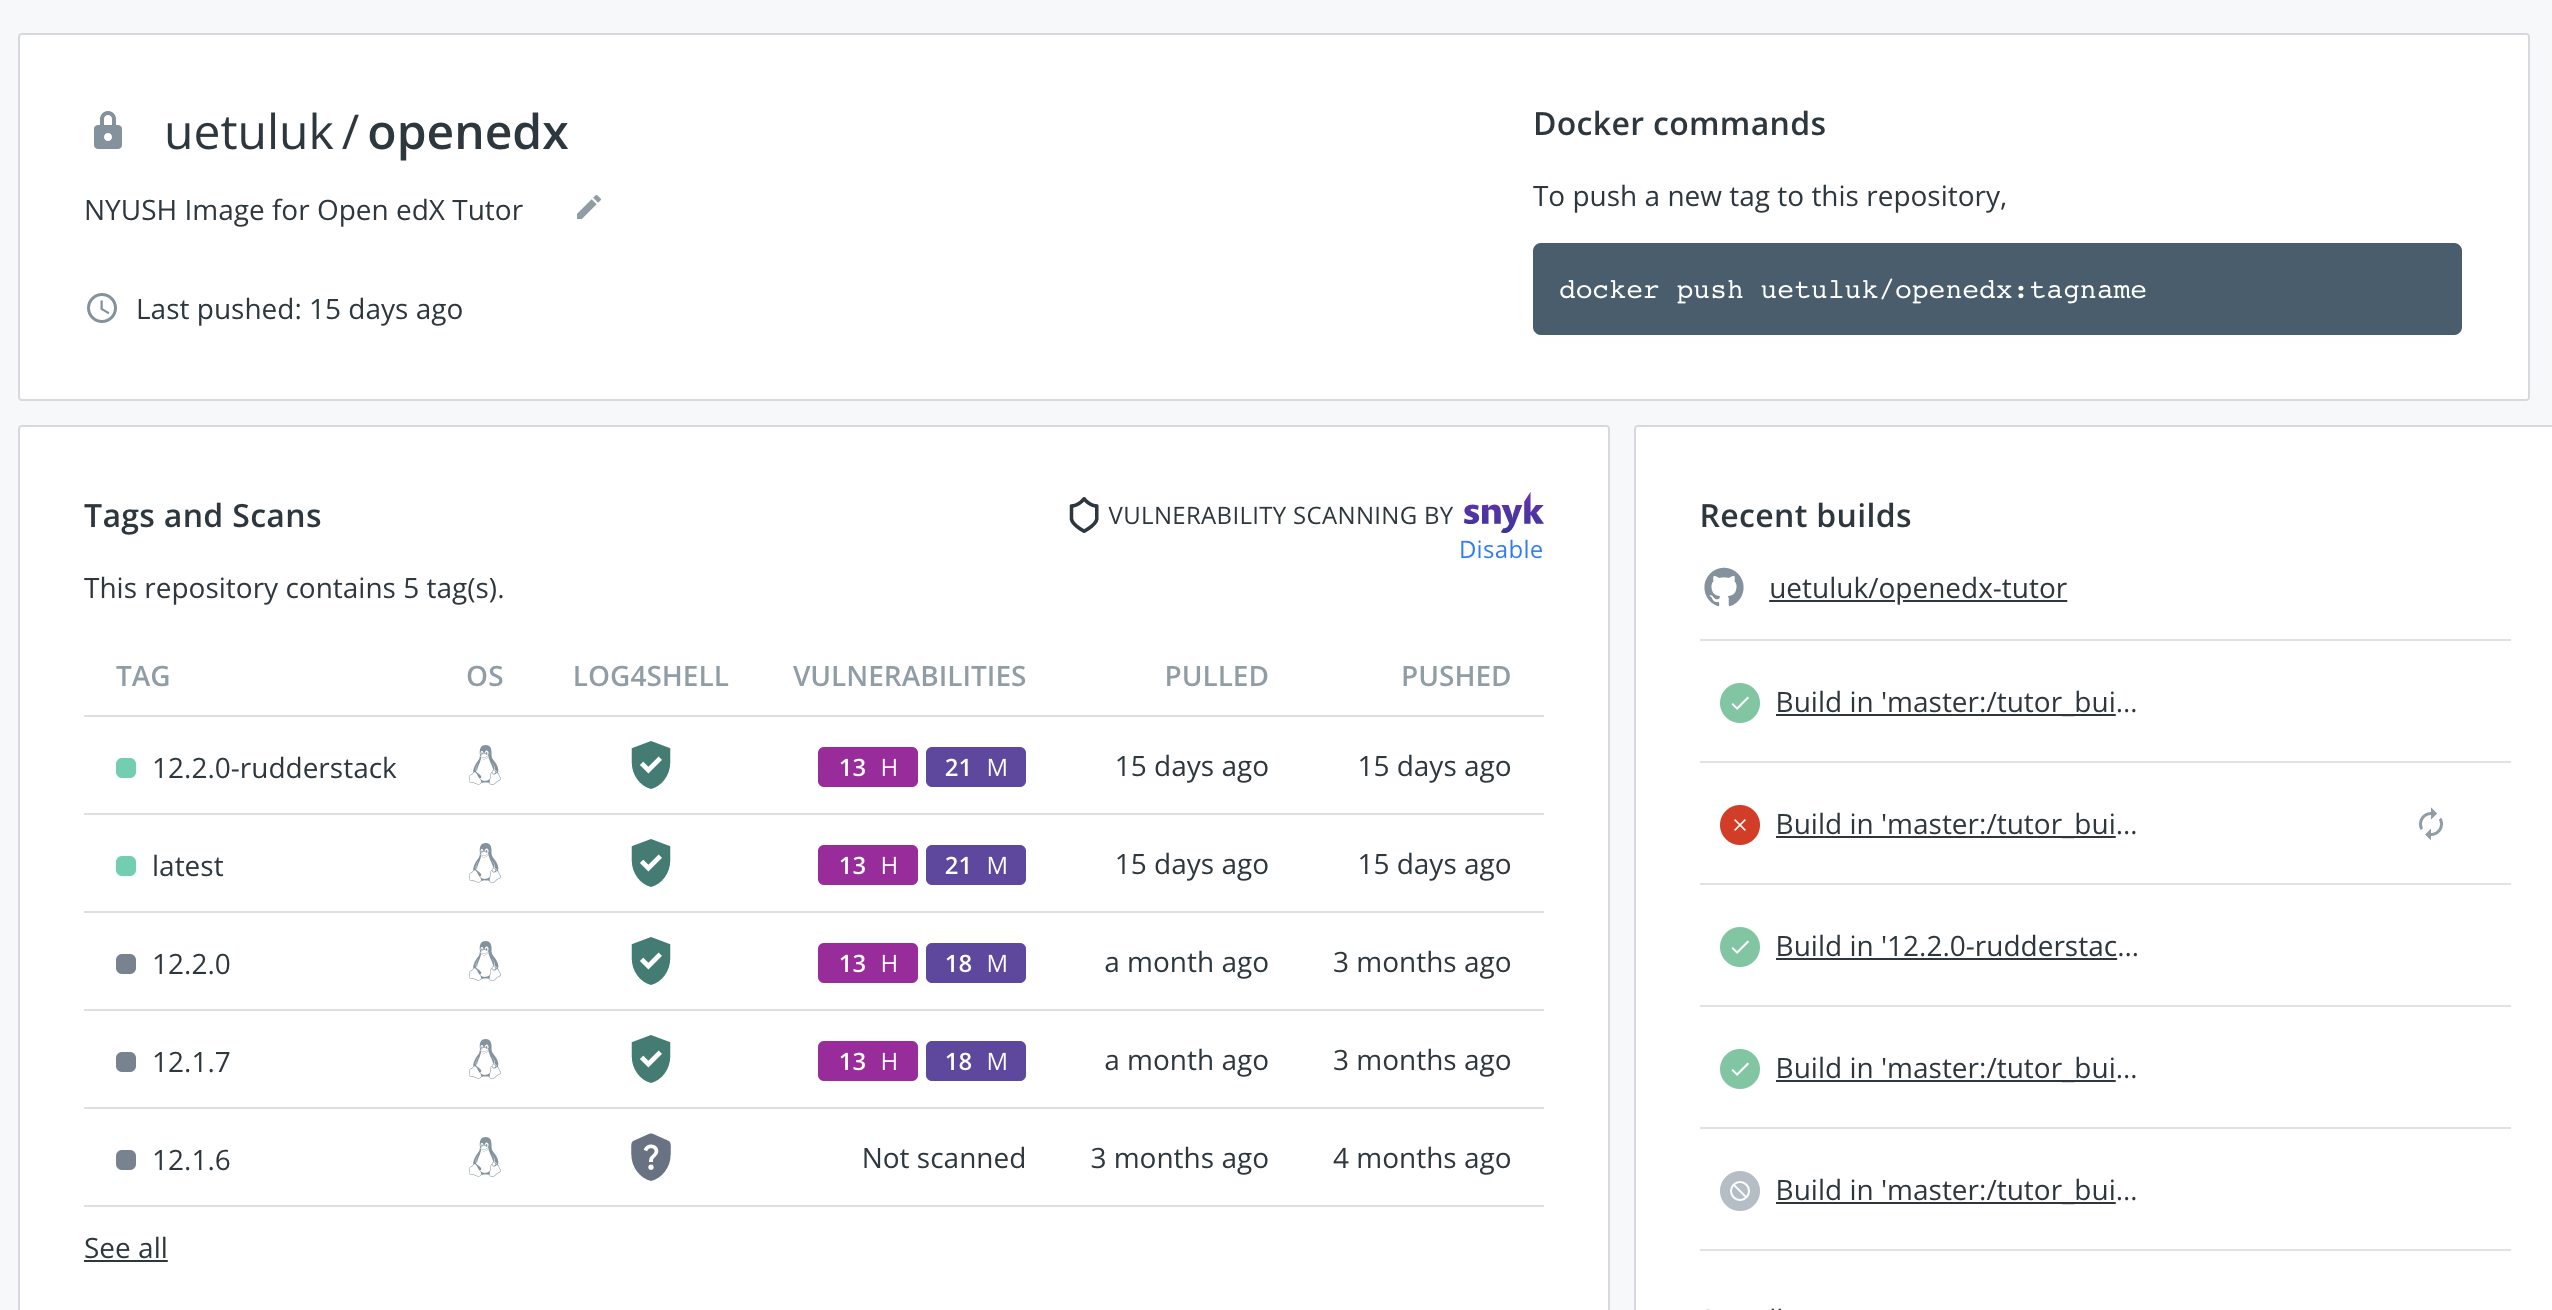Click the cancelled build gray status icon
Image resolution: width=2552 pixels, height=1310 pixels.
click(1740, 1191)
